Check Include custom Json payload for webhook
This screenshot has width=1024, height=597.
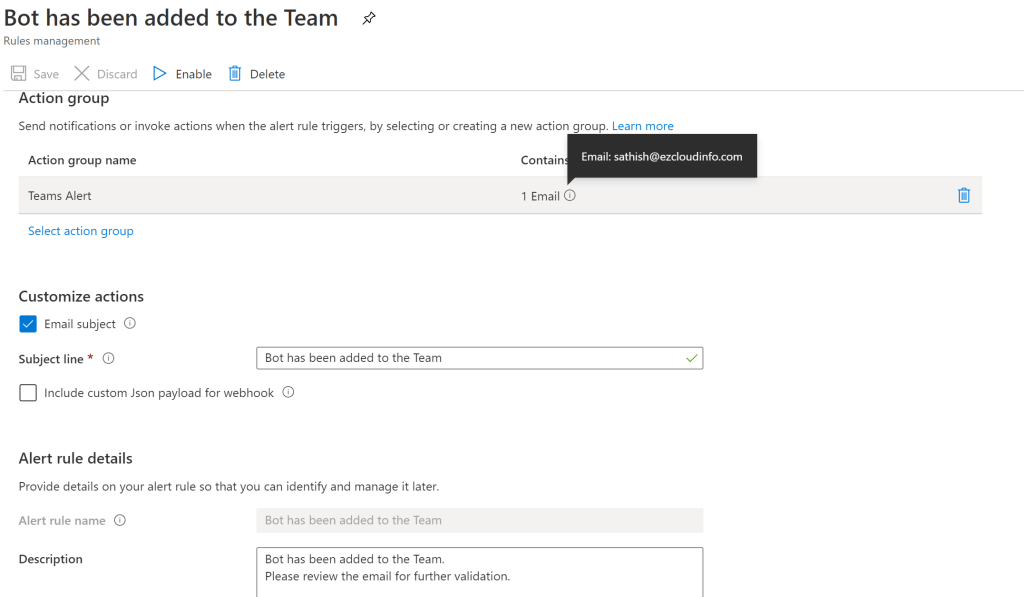[x=28, y=393]
